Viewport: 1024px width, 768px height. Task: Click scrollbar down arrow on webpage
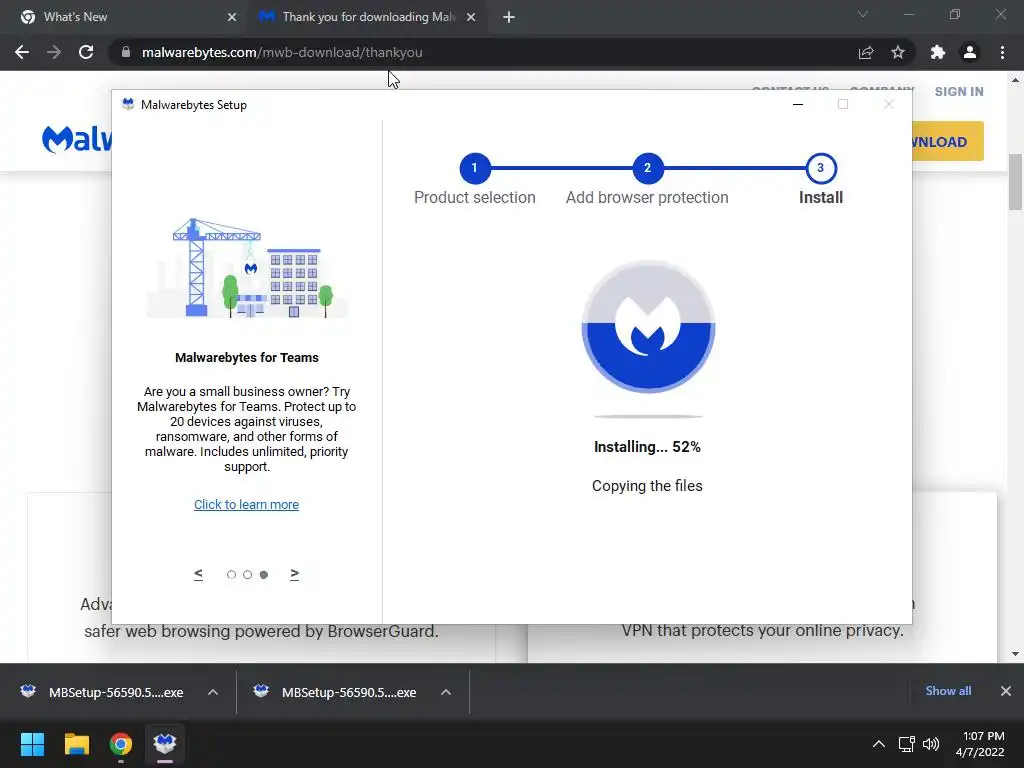point(1015,654)
